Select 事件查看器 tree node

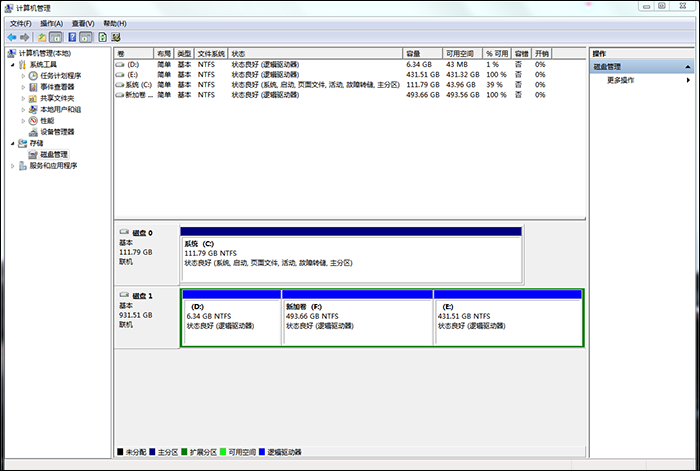pyautogui.click(x=57, y=87)
